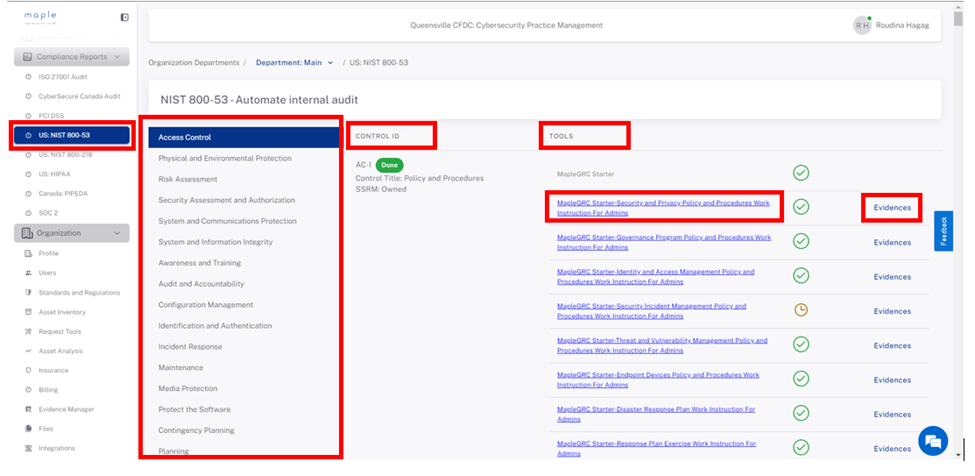The width and height of the screenshot is (975, 476).
Task: Open US: NIST 800-218 report
Action: coord(65,155)
